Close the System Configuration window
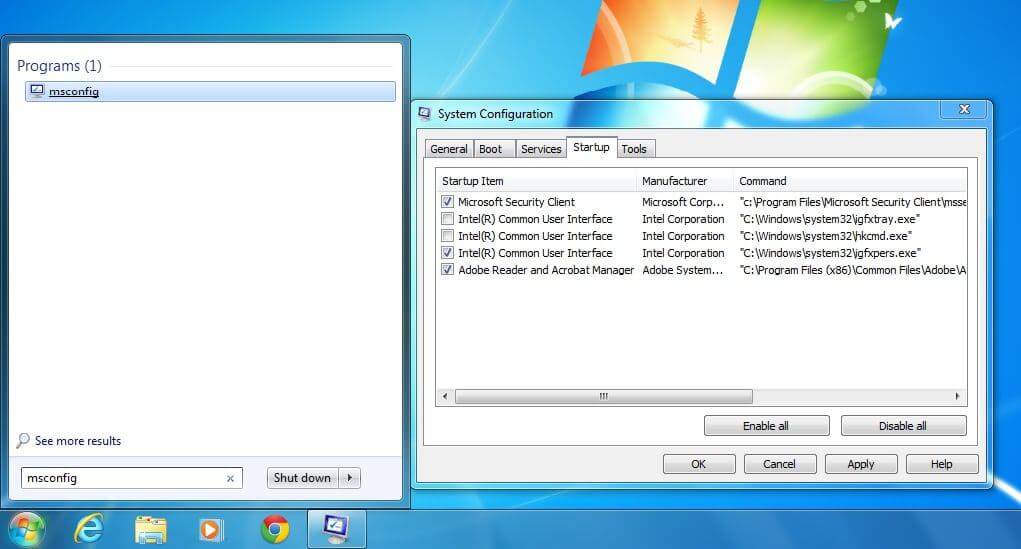Image resolution: width=1021 pixels, height=549 pixels. pyautogui.click(x=964, y=109)
